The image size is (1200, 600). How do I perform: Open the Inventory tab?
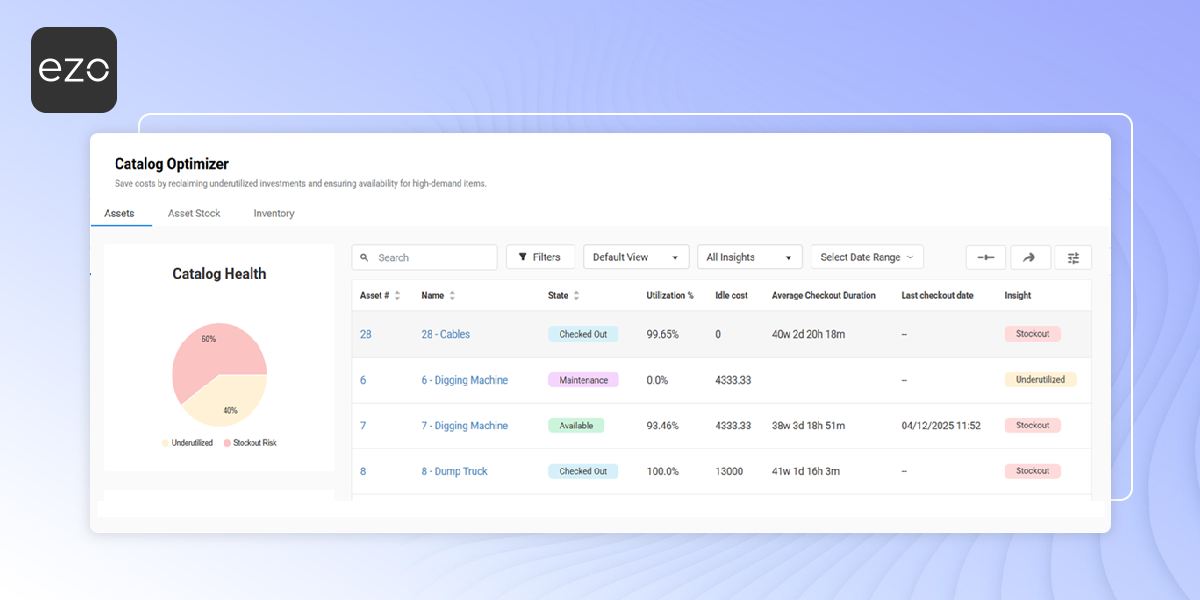pyautogui.click(x=273, y=213)
